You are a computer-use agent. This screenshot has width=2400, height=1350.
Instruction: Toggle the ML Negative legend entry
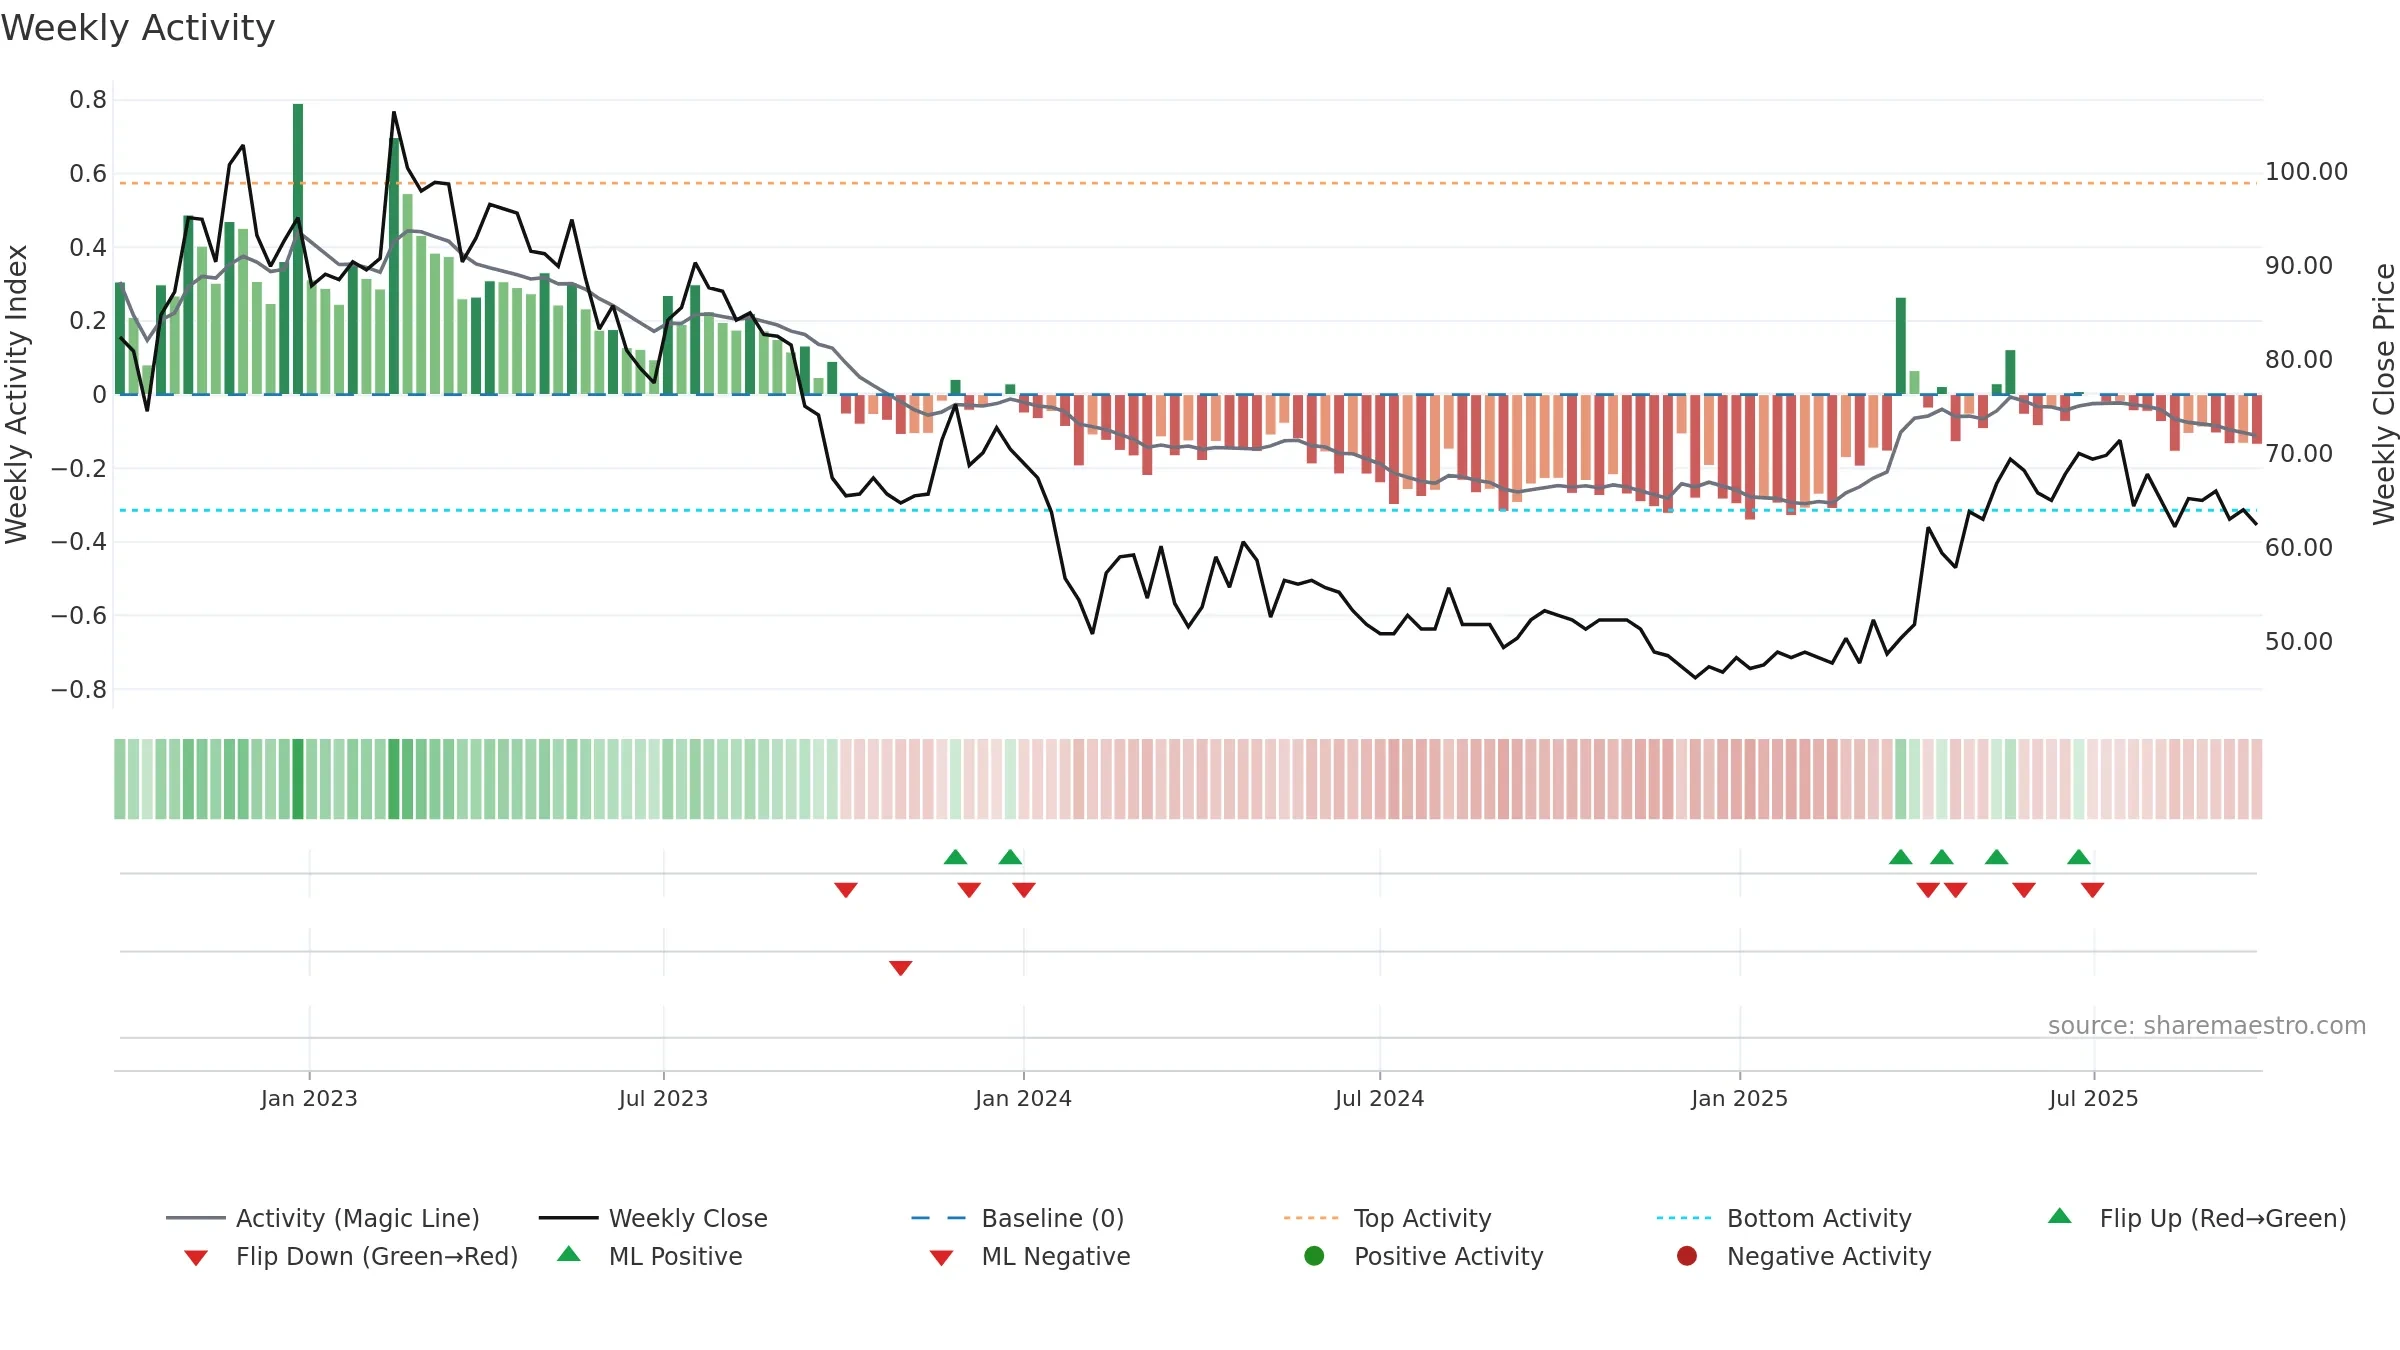1030,1256
